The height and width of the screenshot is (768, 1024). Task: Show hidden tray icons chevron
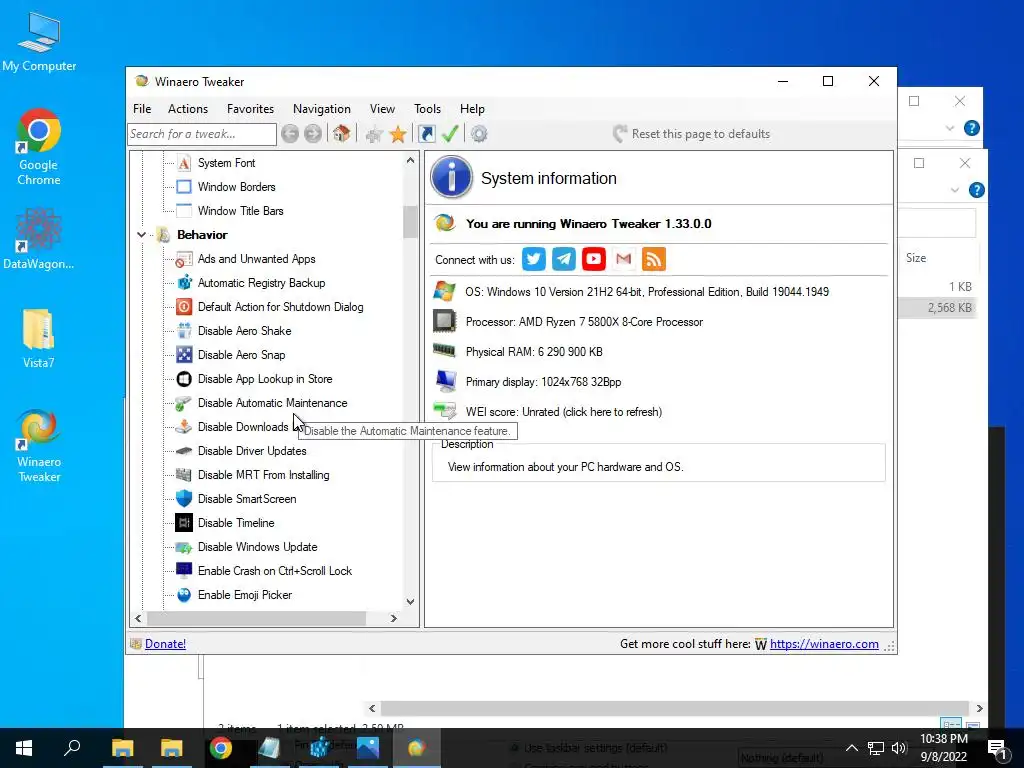tap(852, 748)
